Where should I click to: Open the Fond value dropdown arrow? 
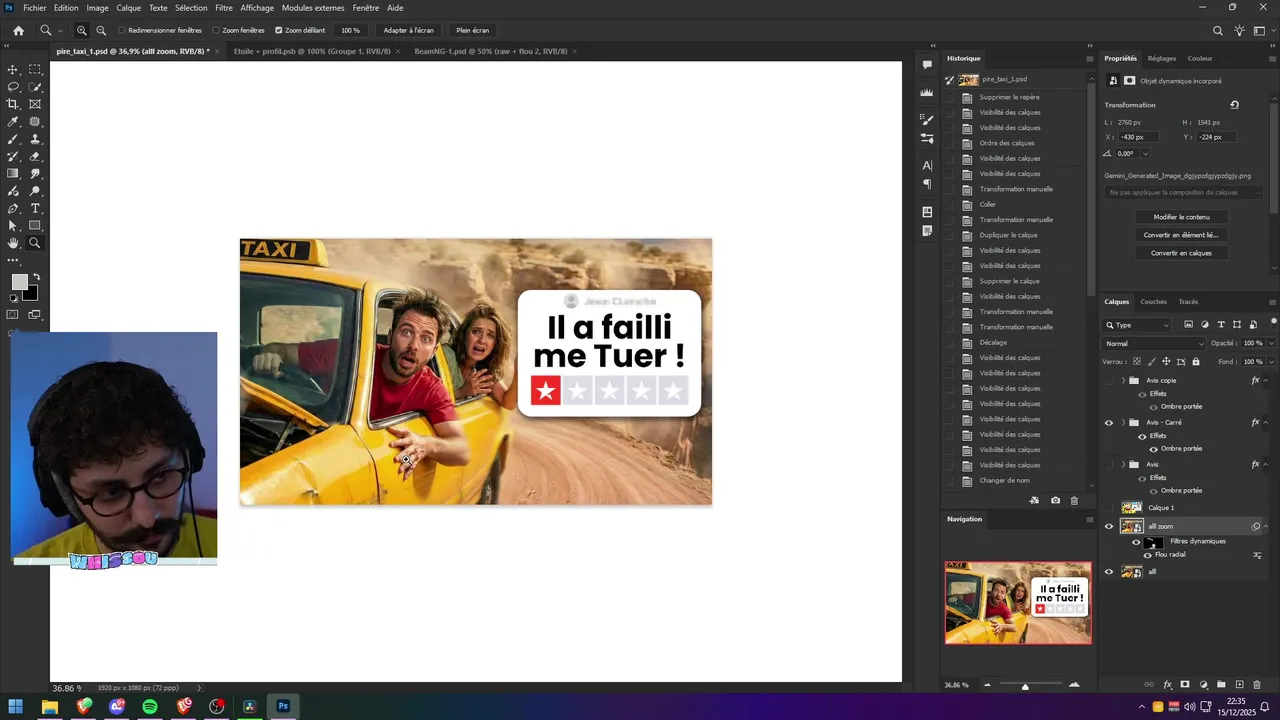coord(1272,361)
